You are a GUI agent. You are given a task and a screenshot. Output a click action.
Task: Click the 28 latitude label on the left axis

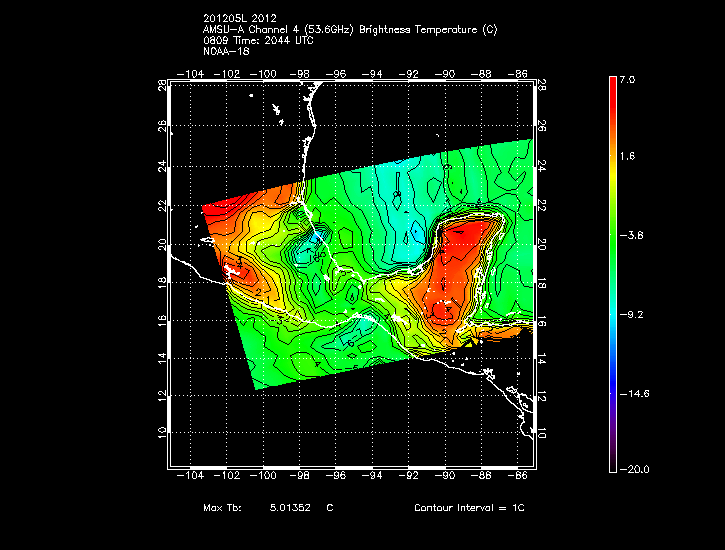point(162,87)
